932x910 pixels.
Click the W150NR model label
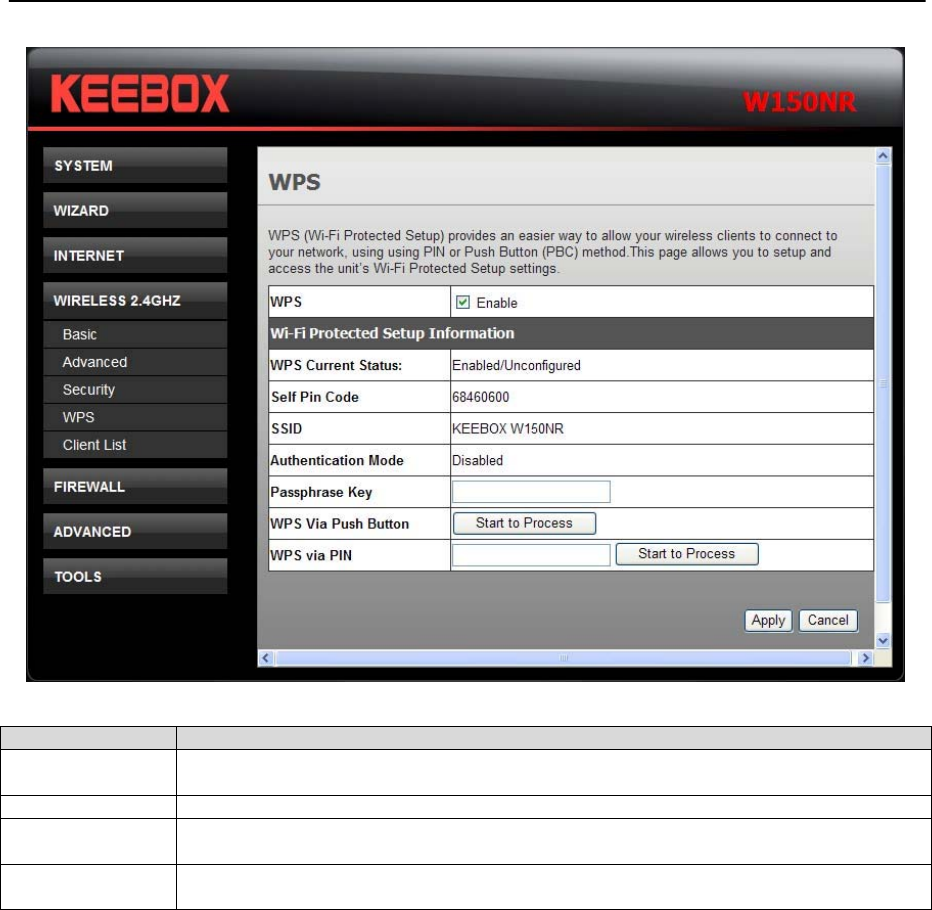click(799, 102)
